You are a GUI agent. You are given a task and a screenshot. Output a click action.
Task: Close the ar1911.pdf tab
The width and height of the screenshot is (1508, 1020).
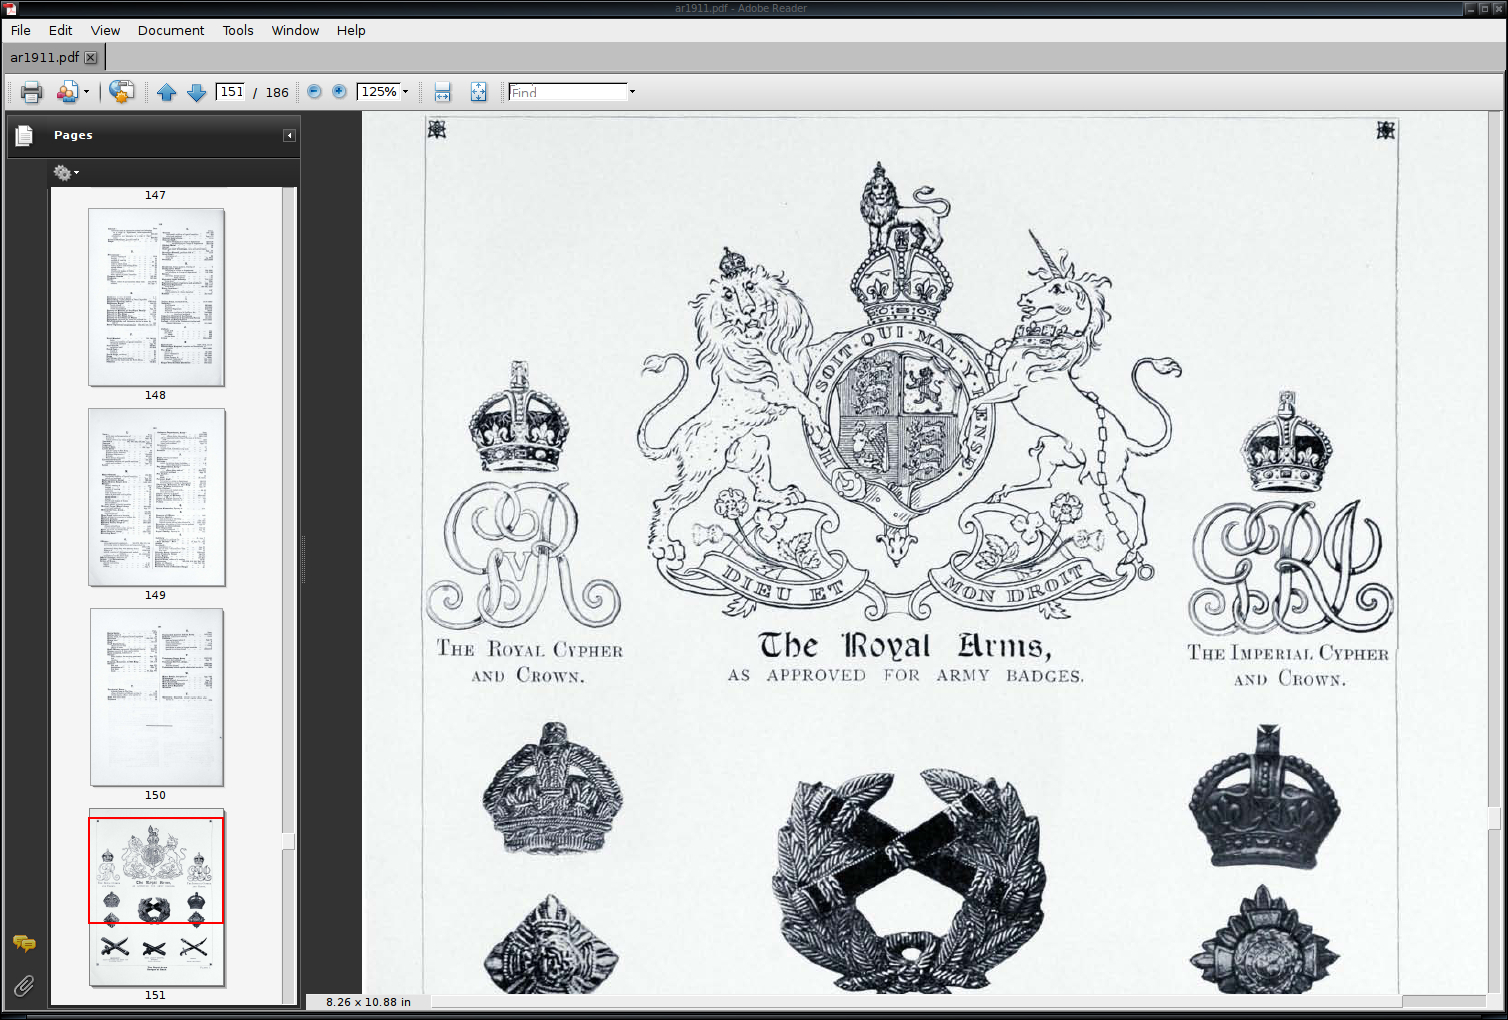(x=91, y=58)
